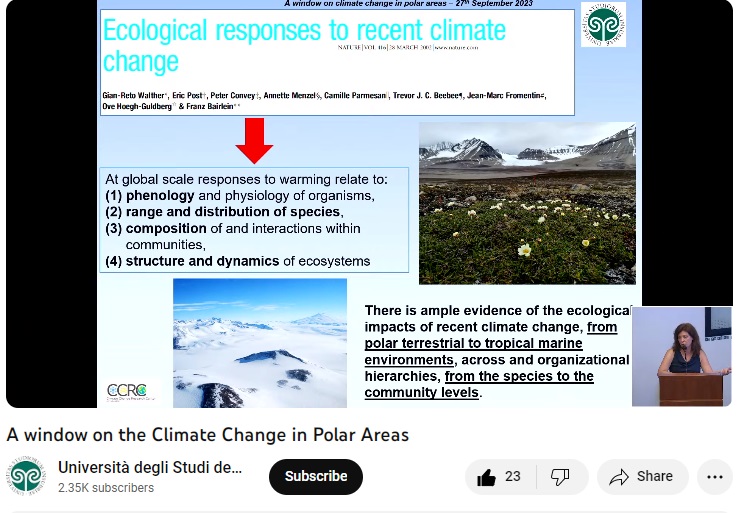The image size is (745, 513).
Task: Click the 2.35K subscribers count text
Action: (x=106, y=488)
